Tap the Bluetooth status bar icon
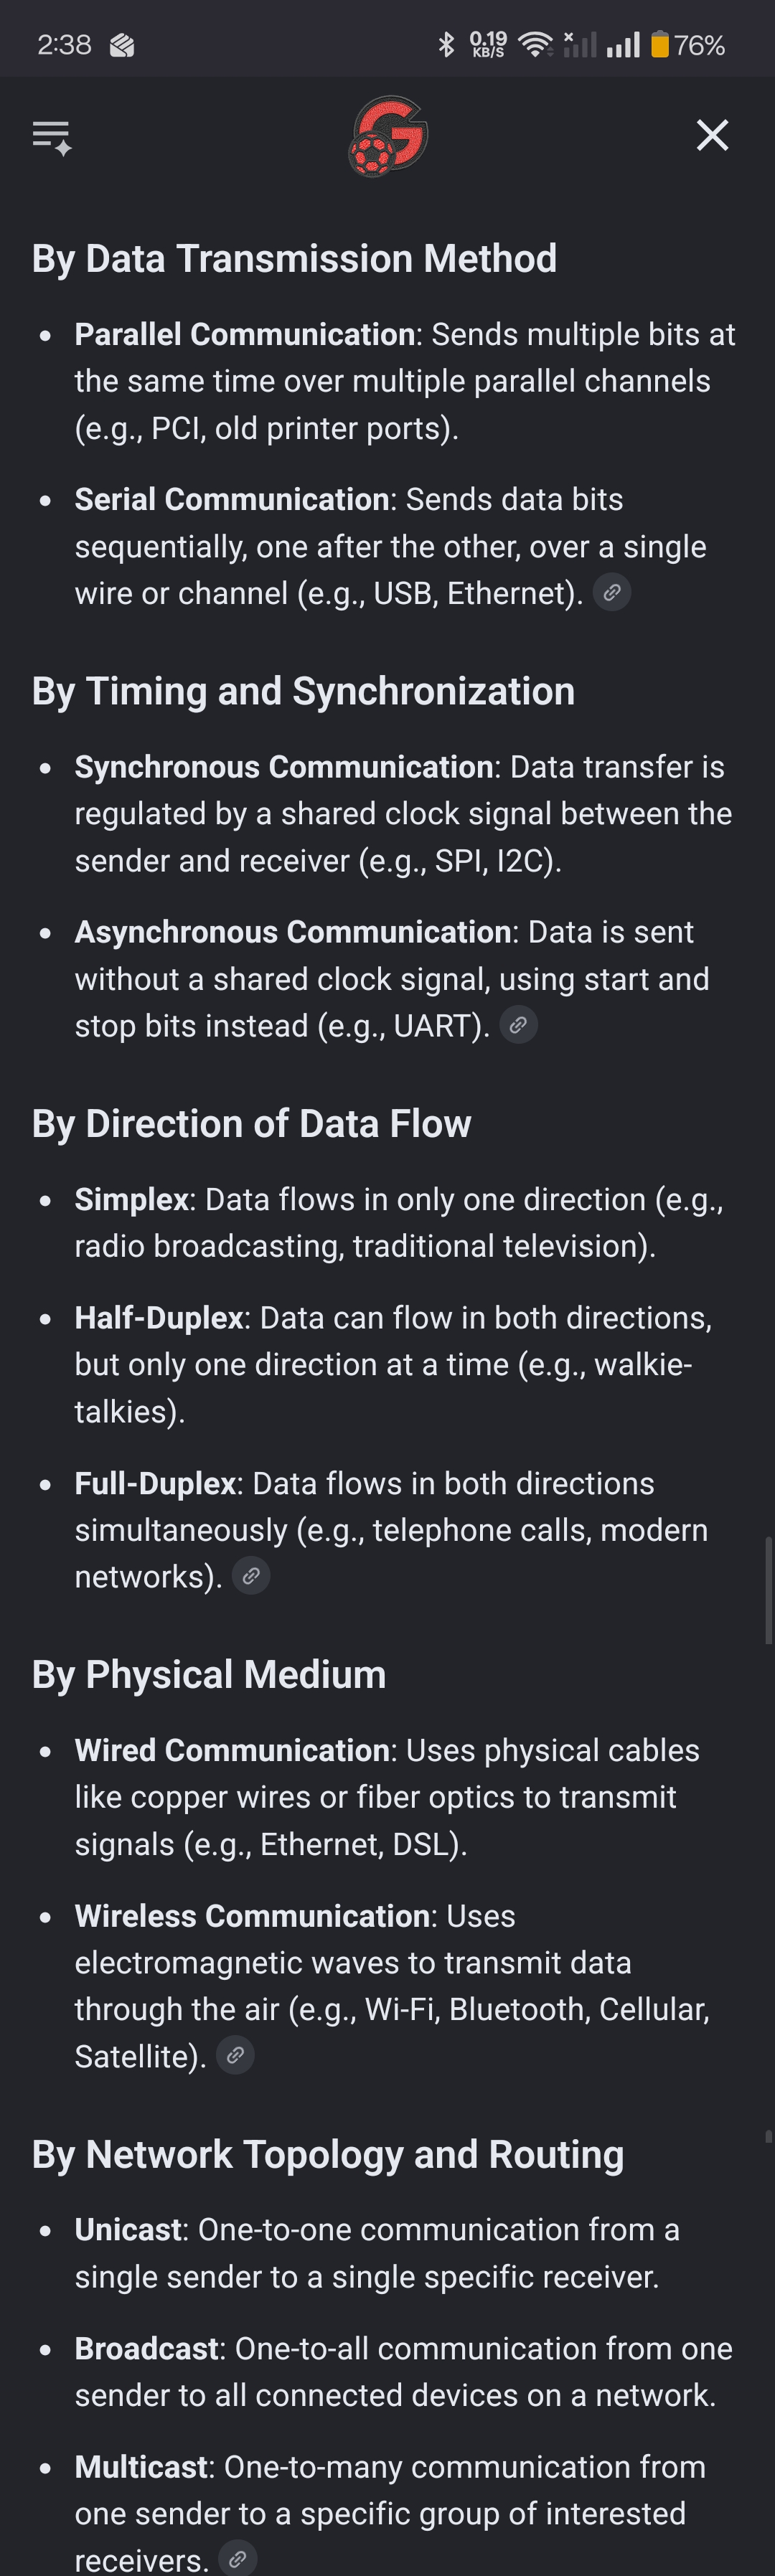The height and width of the screenshot is (2576, 775). pos(446,44)
